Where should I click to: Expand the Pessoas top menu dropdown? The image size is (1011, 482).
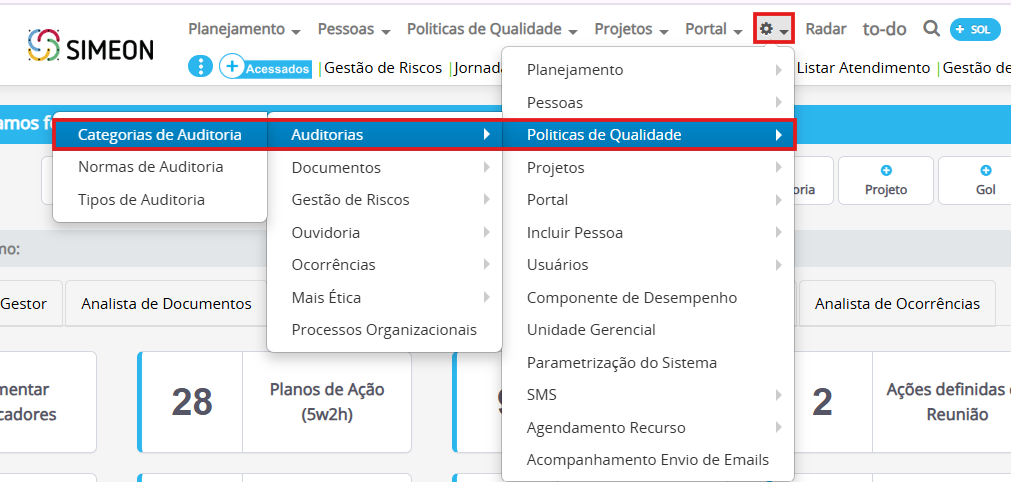tap(353, 29)
